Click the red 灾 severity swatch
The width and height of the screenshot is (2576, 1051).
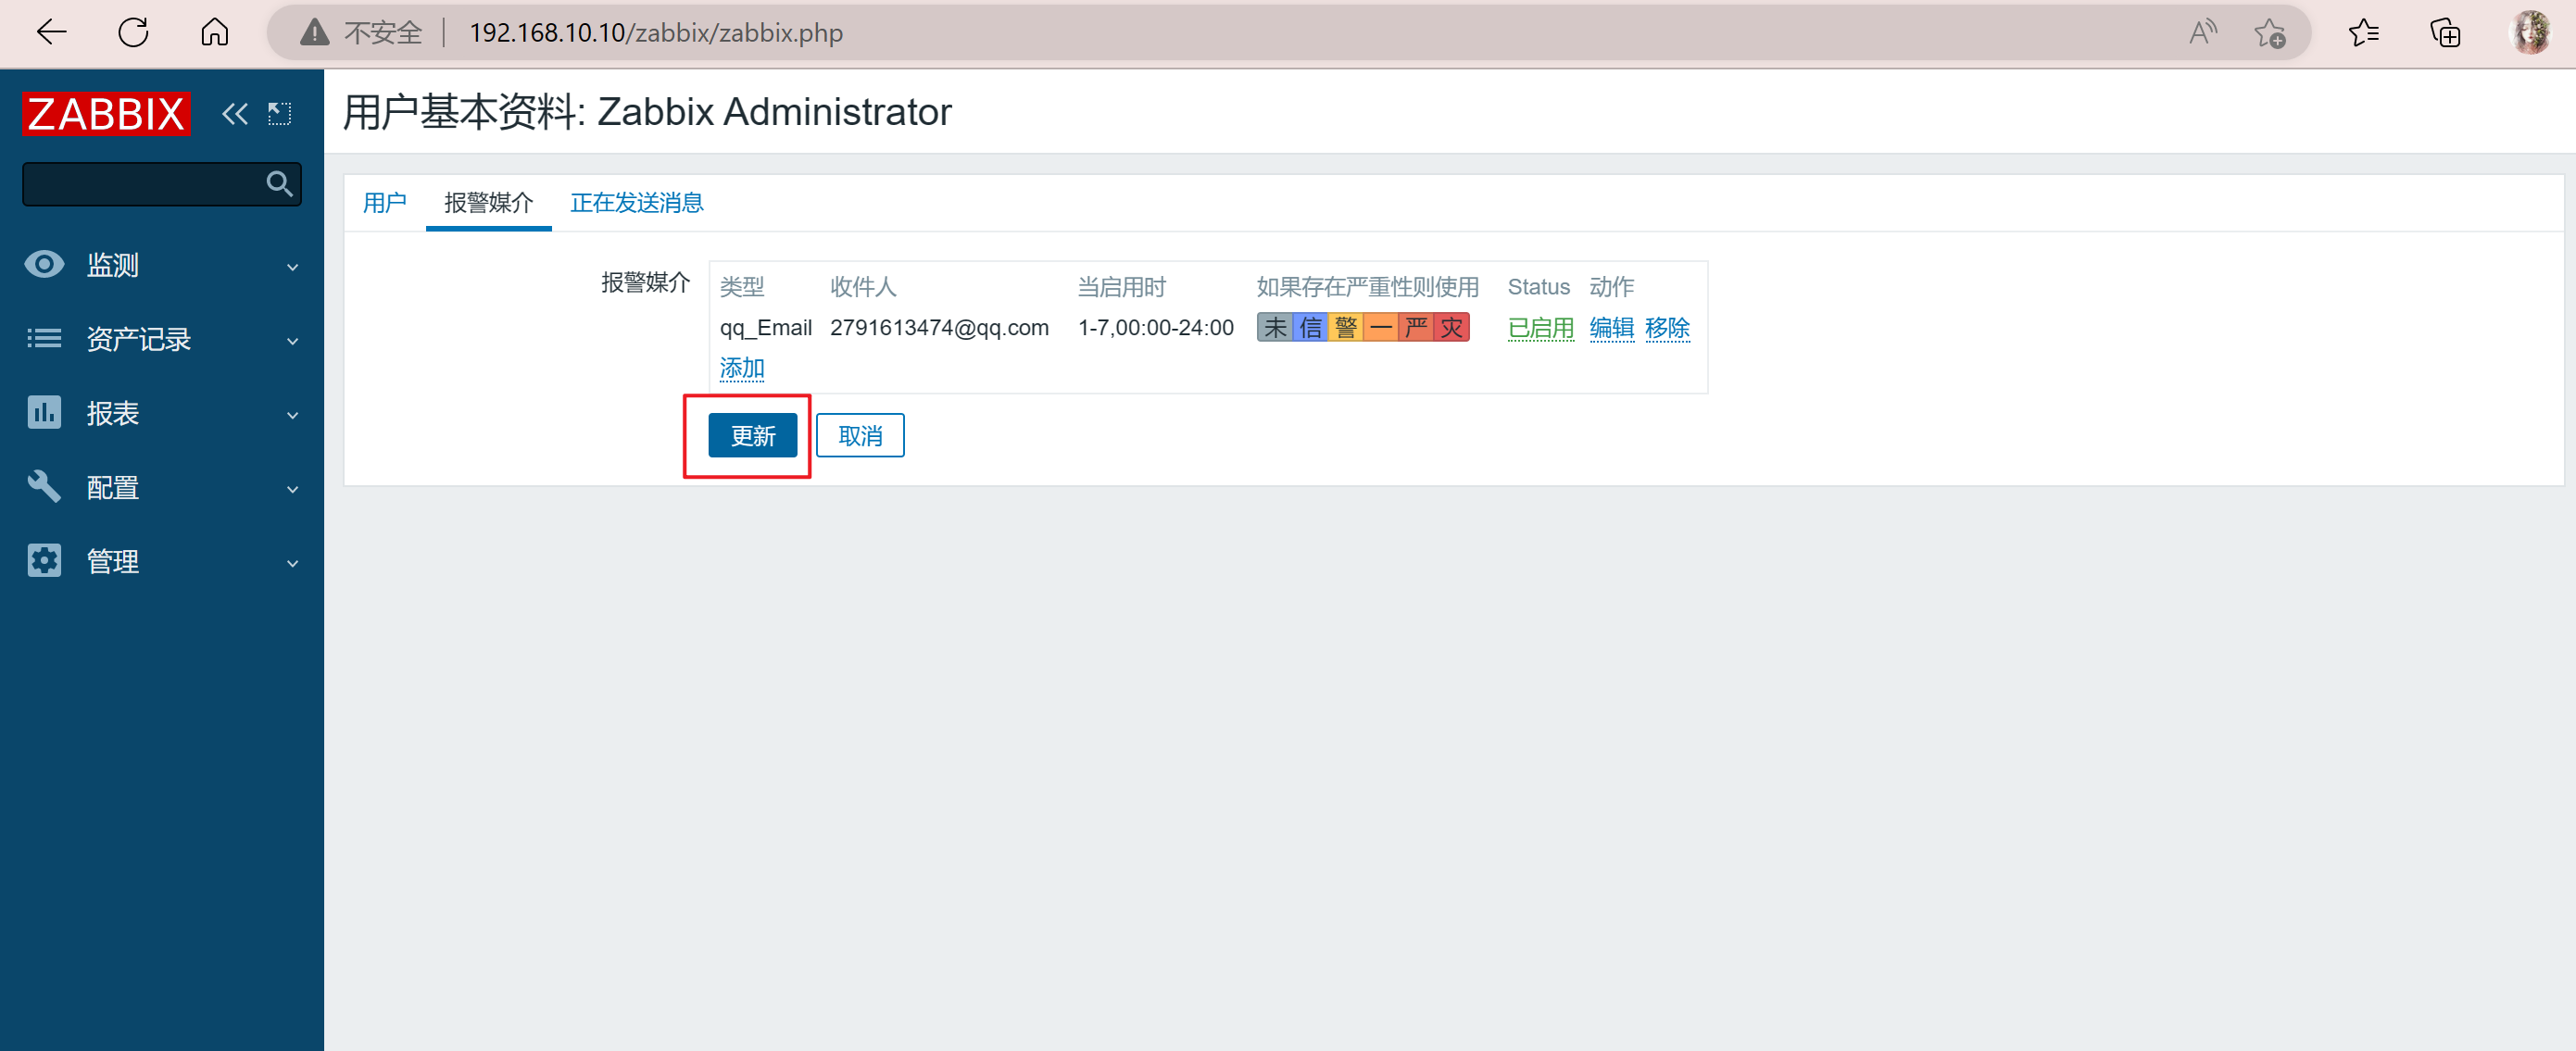pos(1452,327)
